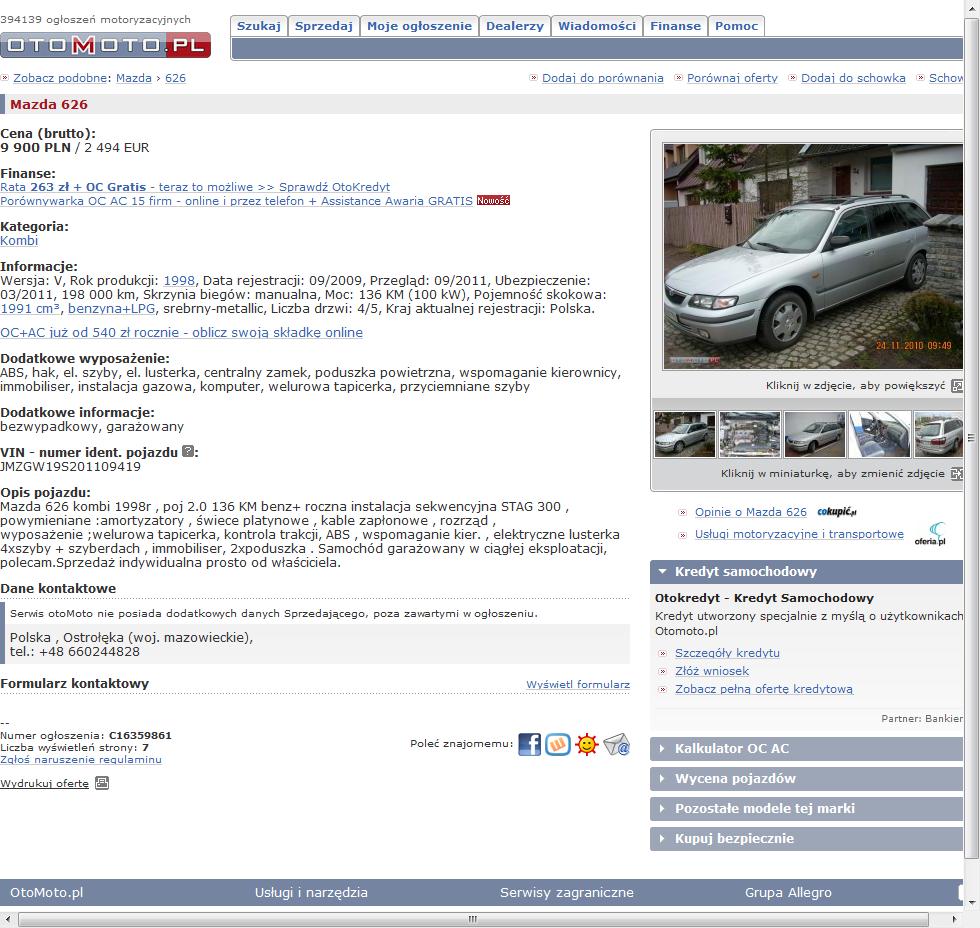The image size is (980, 928).
Task: Click the 1998 production year link
Action: (x=179, y=281)
